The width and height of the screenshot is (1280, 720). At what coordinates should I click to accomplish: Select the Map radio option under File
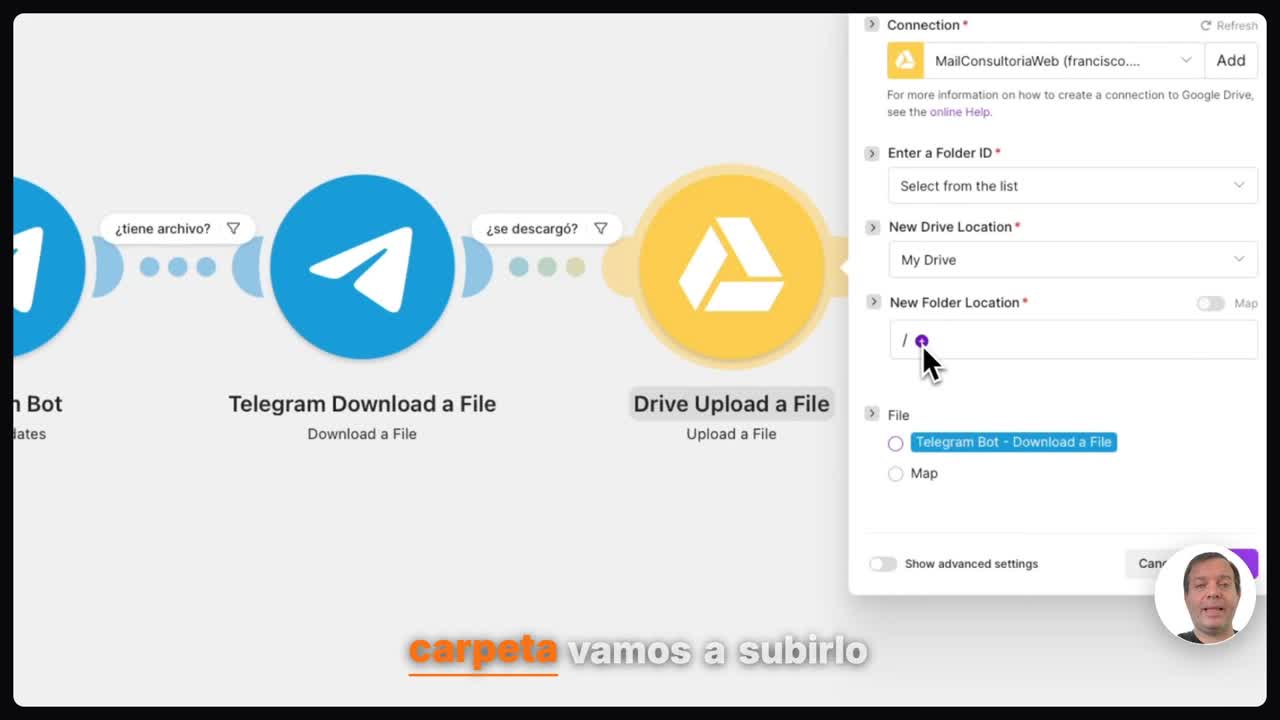pos(896,474)
